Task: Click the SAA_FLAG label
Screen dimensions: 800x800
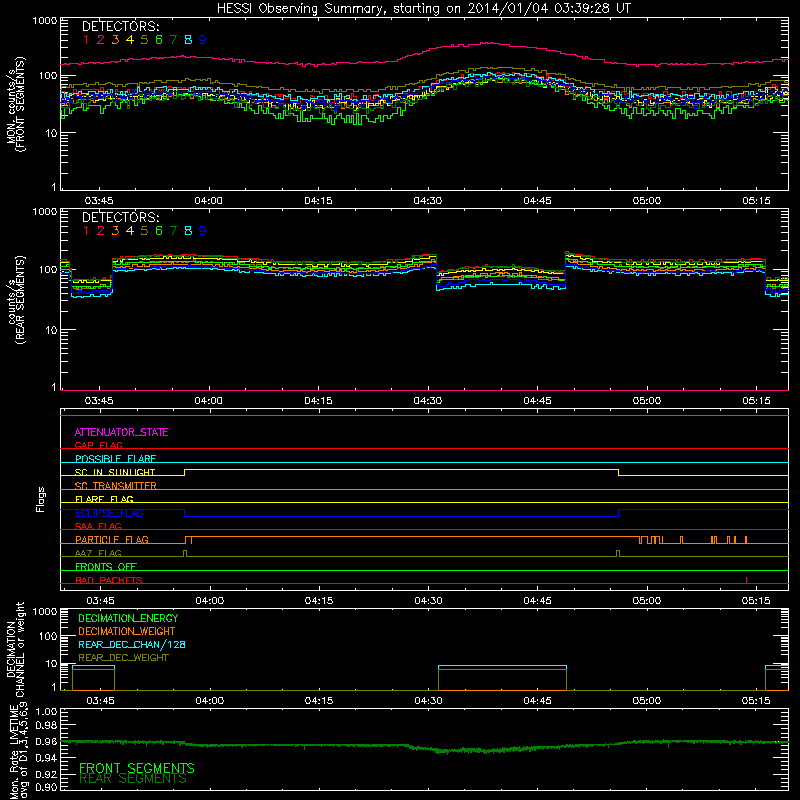Action: [x=98, y=526]
